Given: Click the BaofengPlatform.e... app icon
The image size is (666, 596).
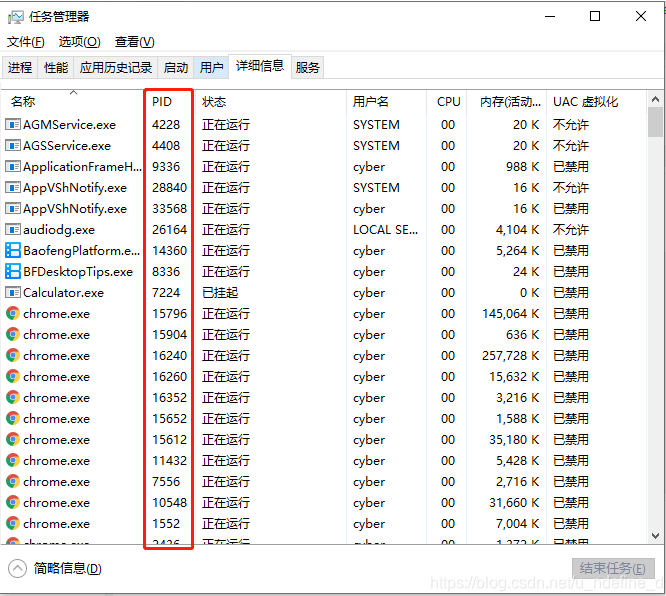Looking at the screenshot, I should click(x=13, y=251).
